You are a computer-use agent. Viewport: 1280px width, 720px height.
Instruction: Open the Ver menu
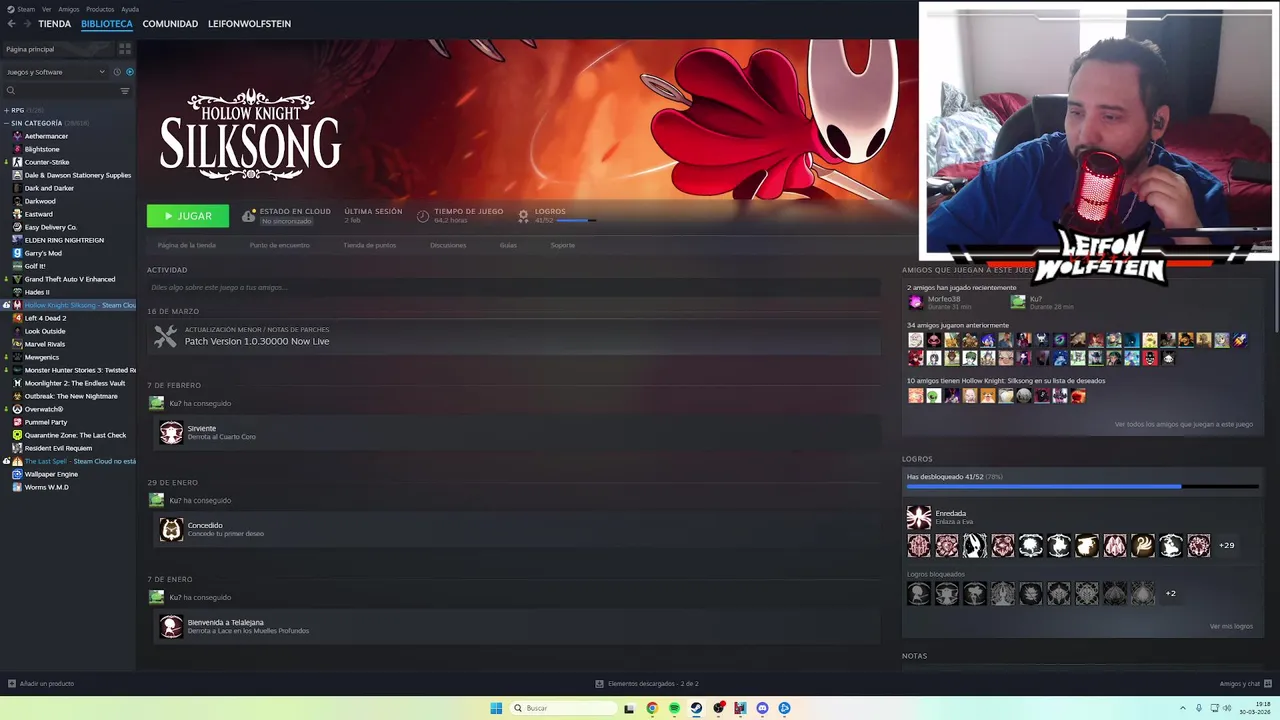click(x=47, y=9)
